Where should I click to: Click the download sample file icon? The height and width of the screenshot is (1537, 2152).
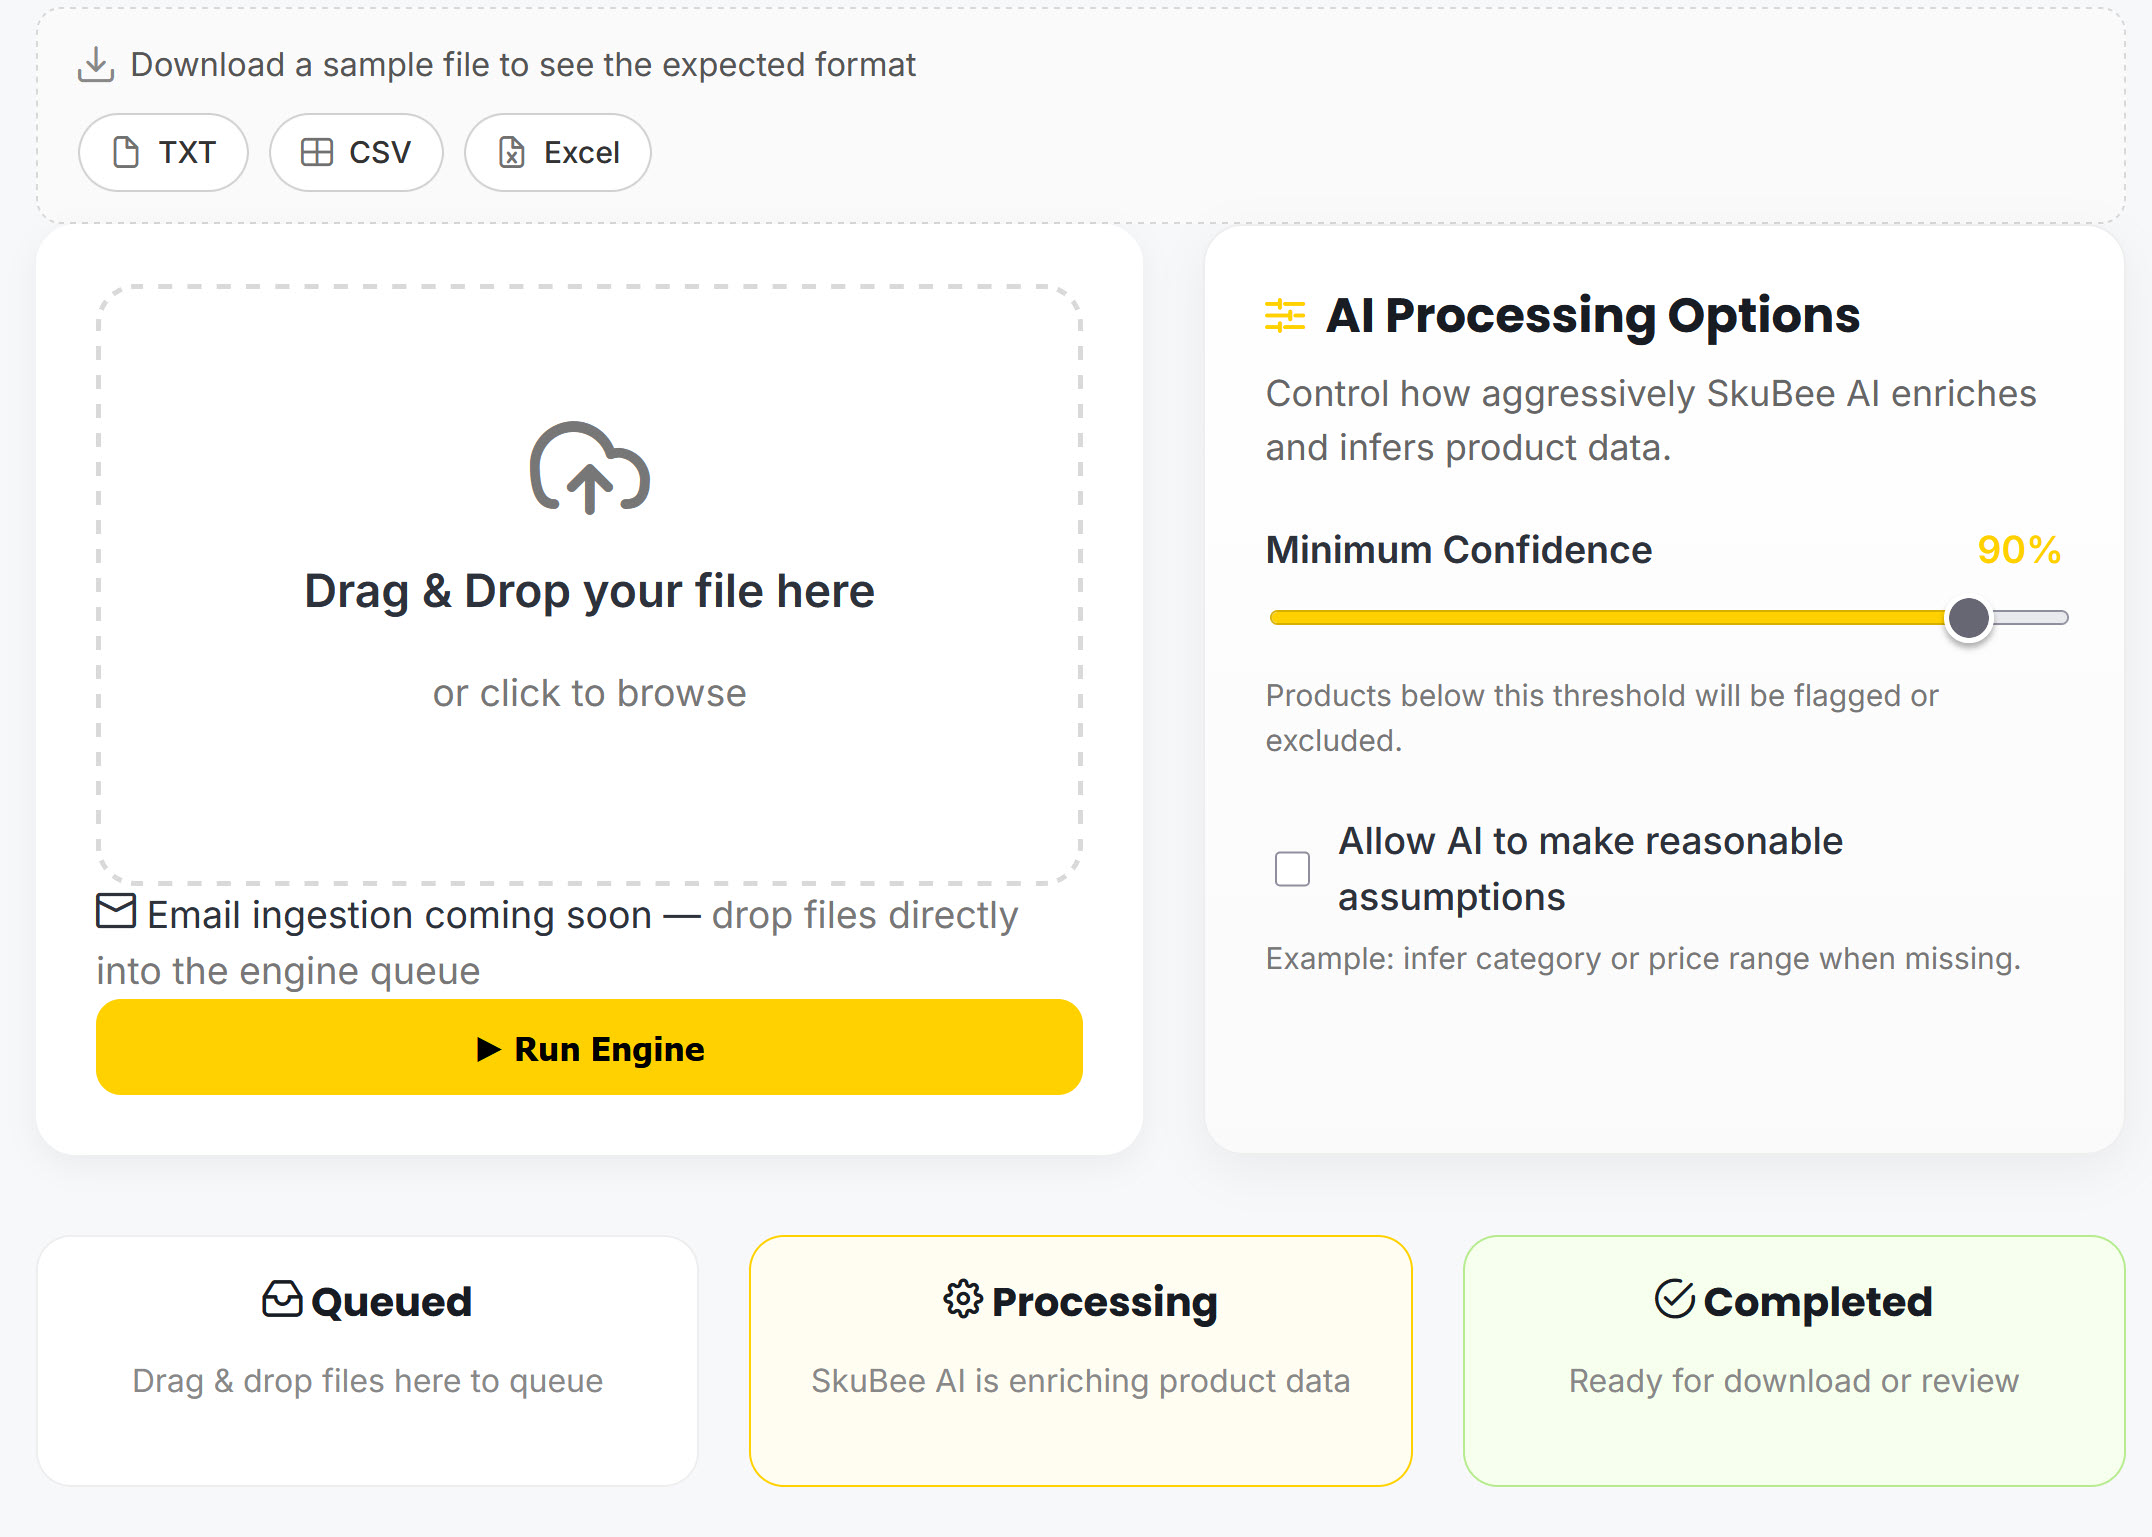(96, 65)
